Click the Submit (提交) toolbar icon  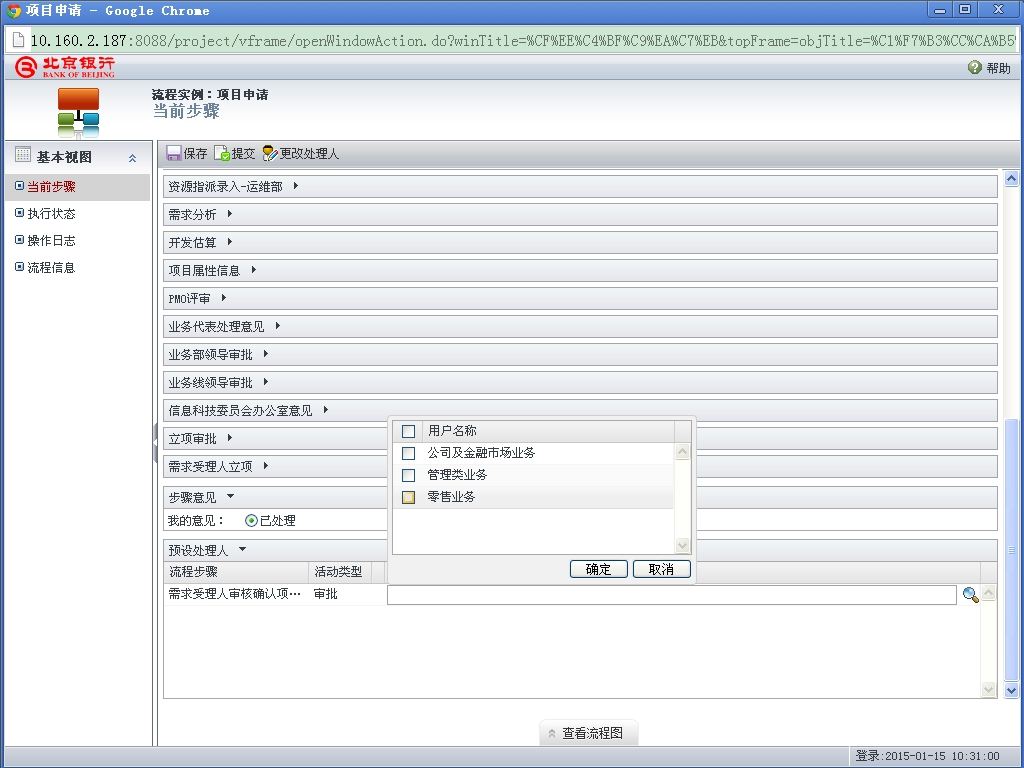(x=222, y=153)
